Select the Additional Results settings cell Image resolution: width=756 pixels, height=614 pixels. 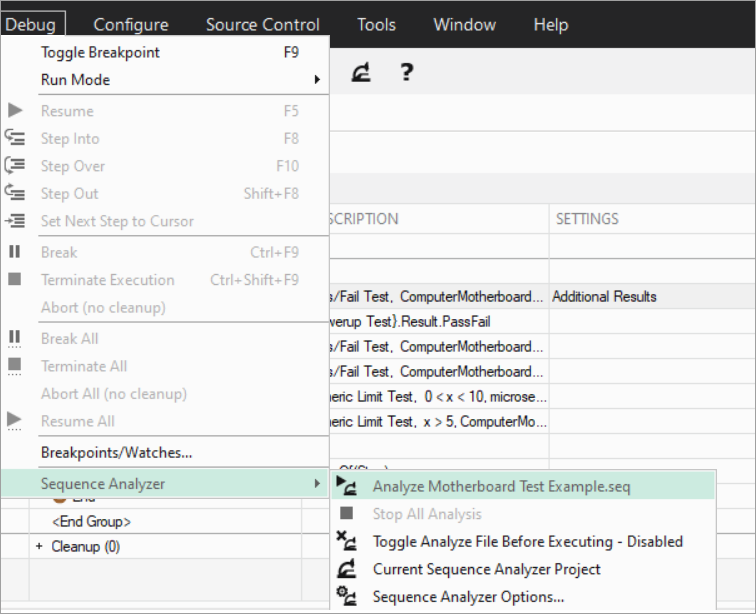[652, 296]
